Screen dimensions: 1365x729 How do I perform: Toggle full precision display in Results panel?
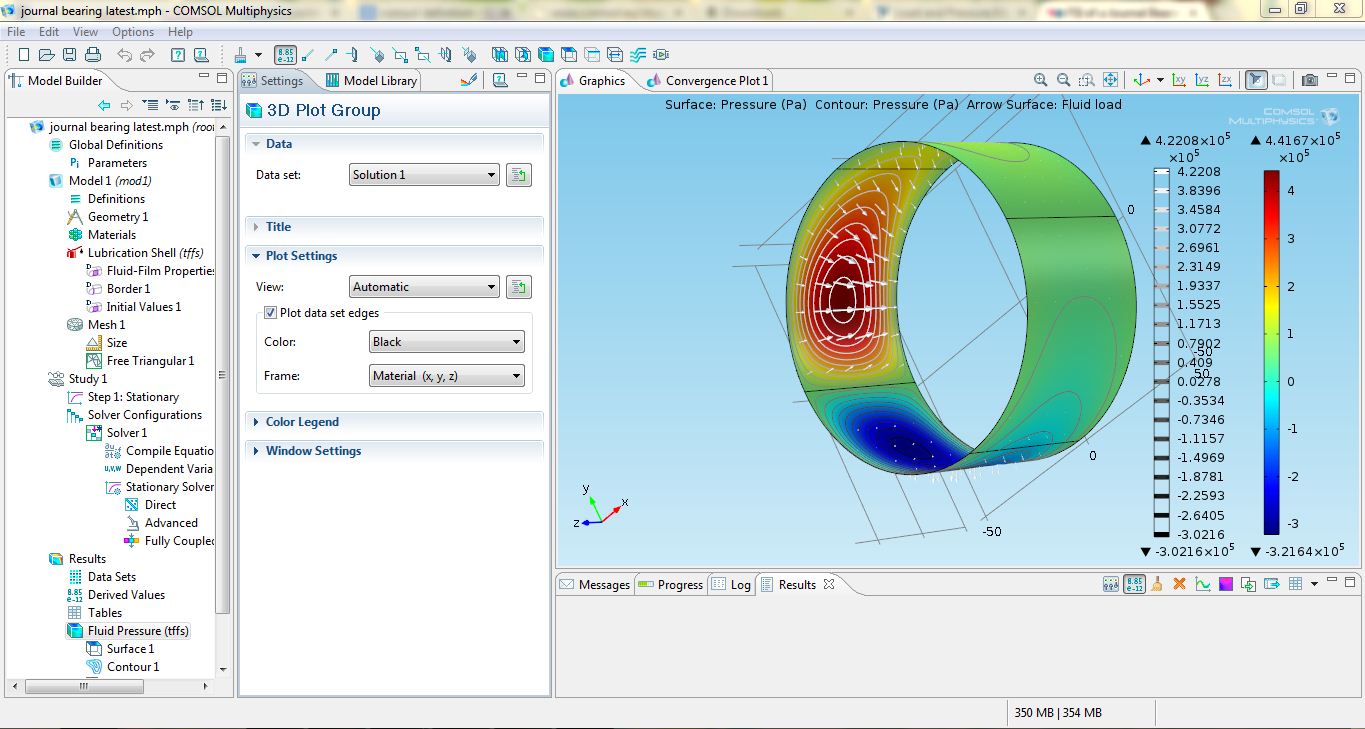coord(1134,584)
